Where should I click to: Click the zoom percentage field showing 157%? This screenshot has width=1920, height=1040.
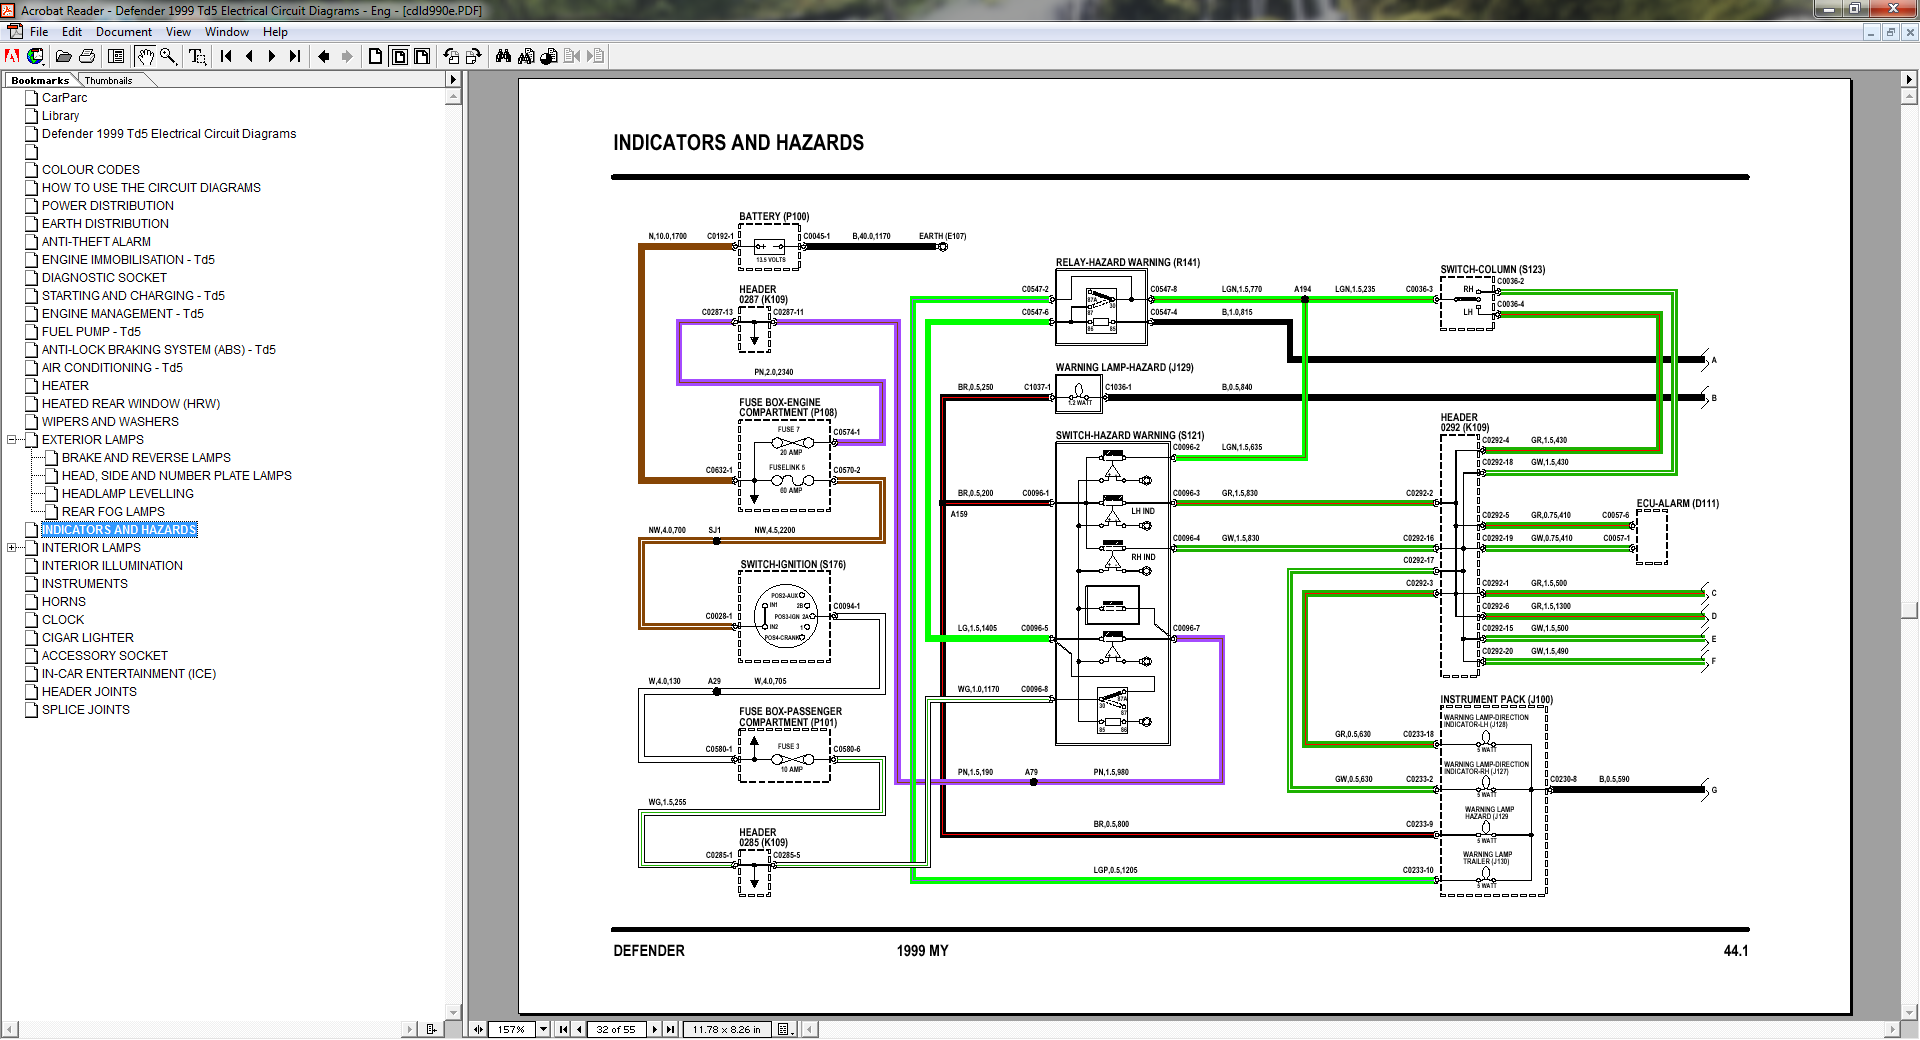[512, 1029]
